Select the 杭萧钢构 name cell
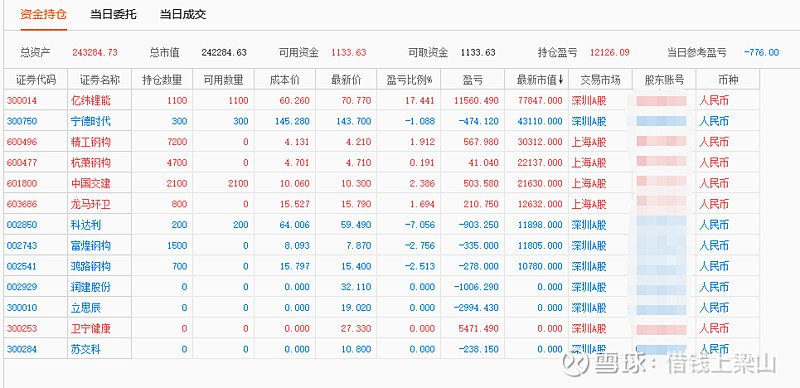This screenshot has width=800, height=388. [91, 163]
